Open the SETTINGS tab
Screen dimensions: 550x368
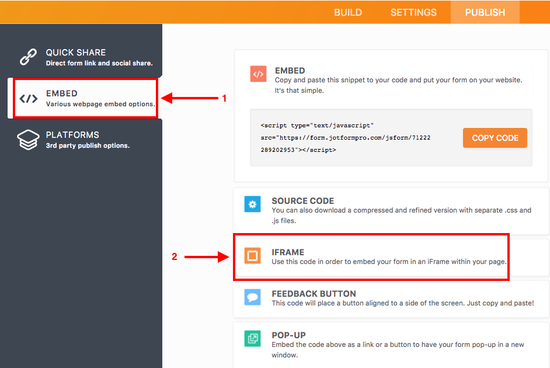[x=414, y=13]
